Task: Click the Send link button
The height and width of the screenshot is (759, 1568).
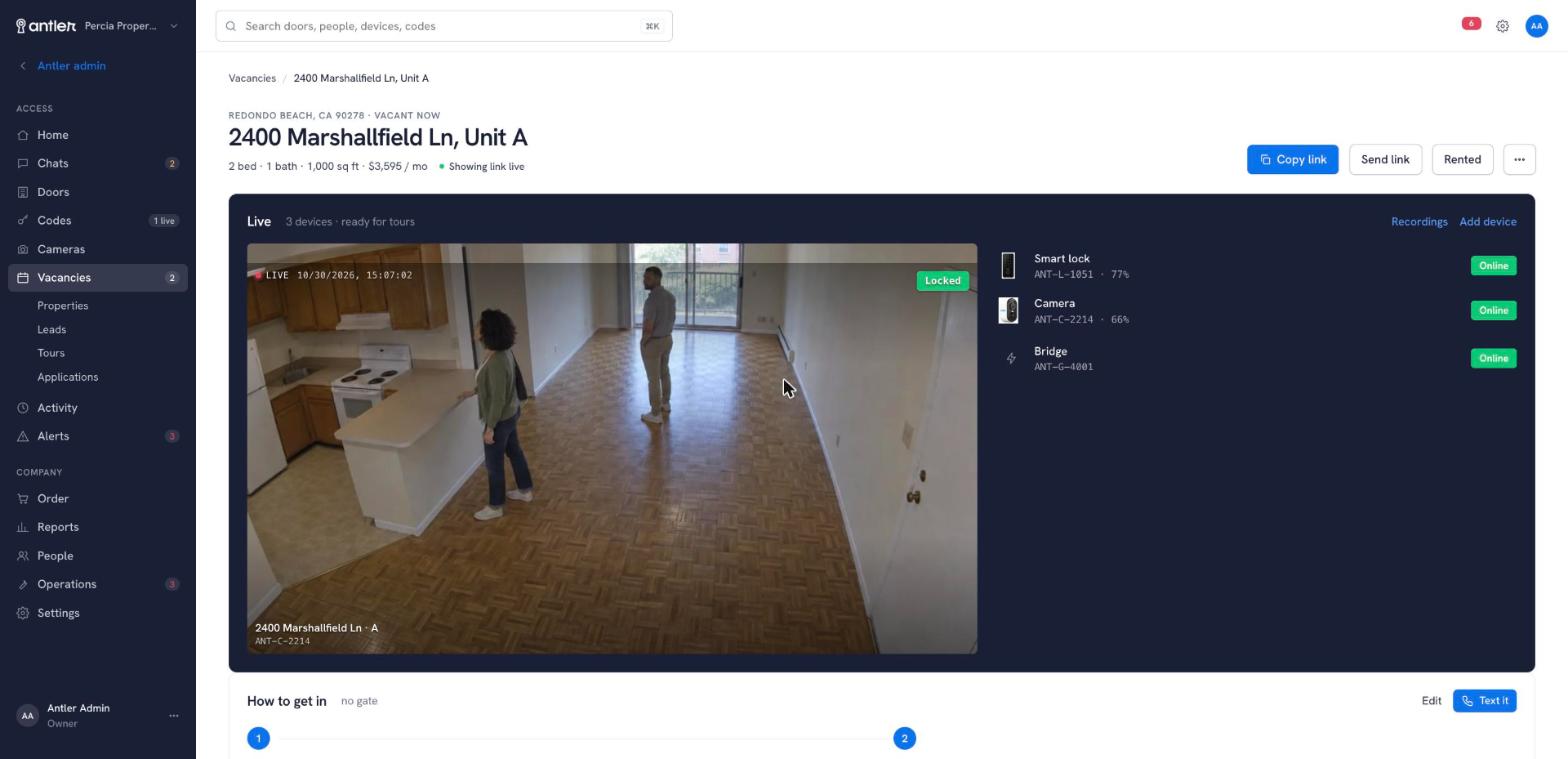Action: point(1385,160)
